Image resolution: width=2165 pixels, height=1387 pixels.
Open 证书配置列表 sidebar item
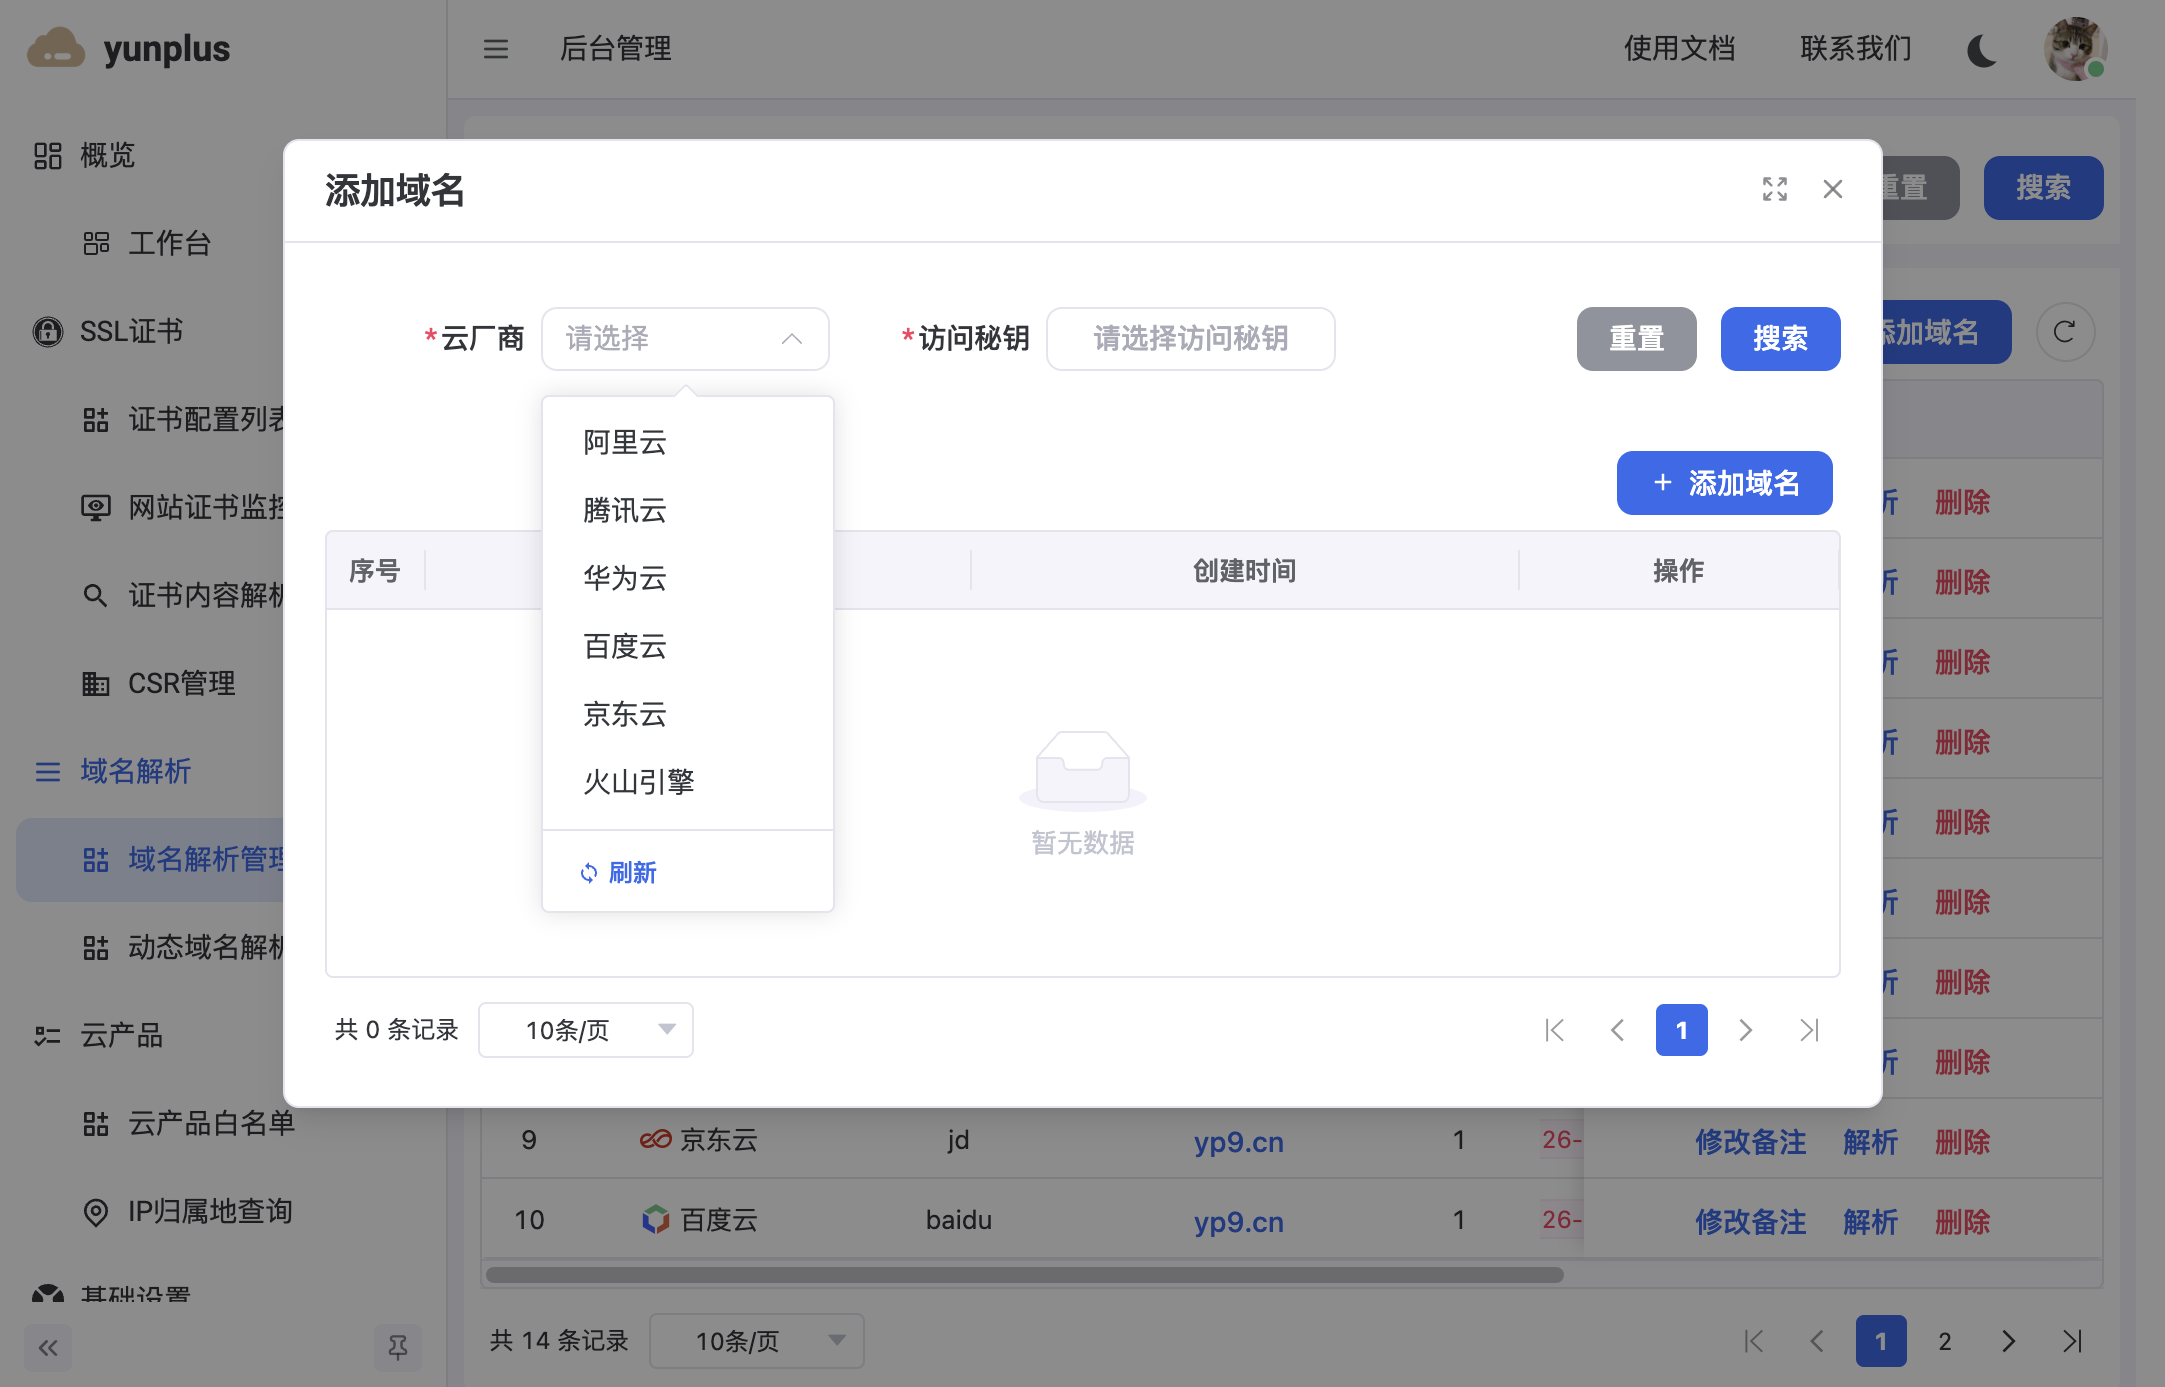[x=206, y=419]
